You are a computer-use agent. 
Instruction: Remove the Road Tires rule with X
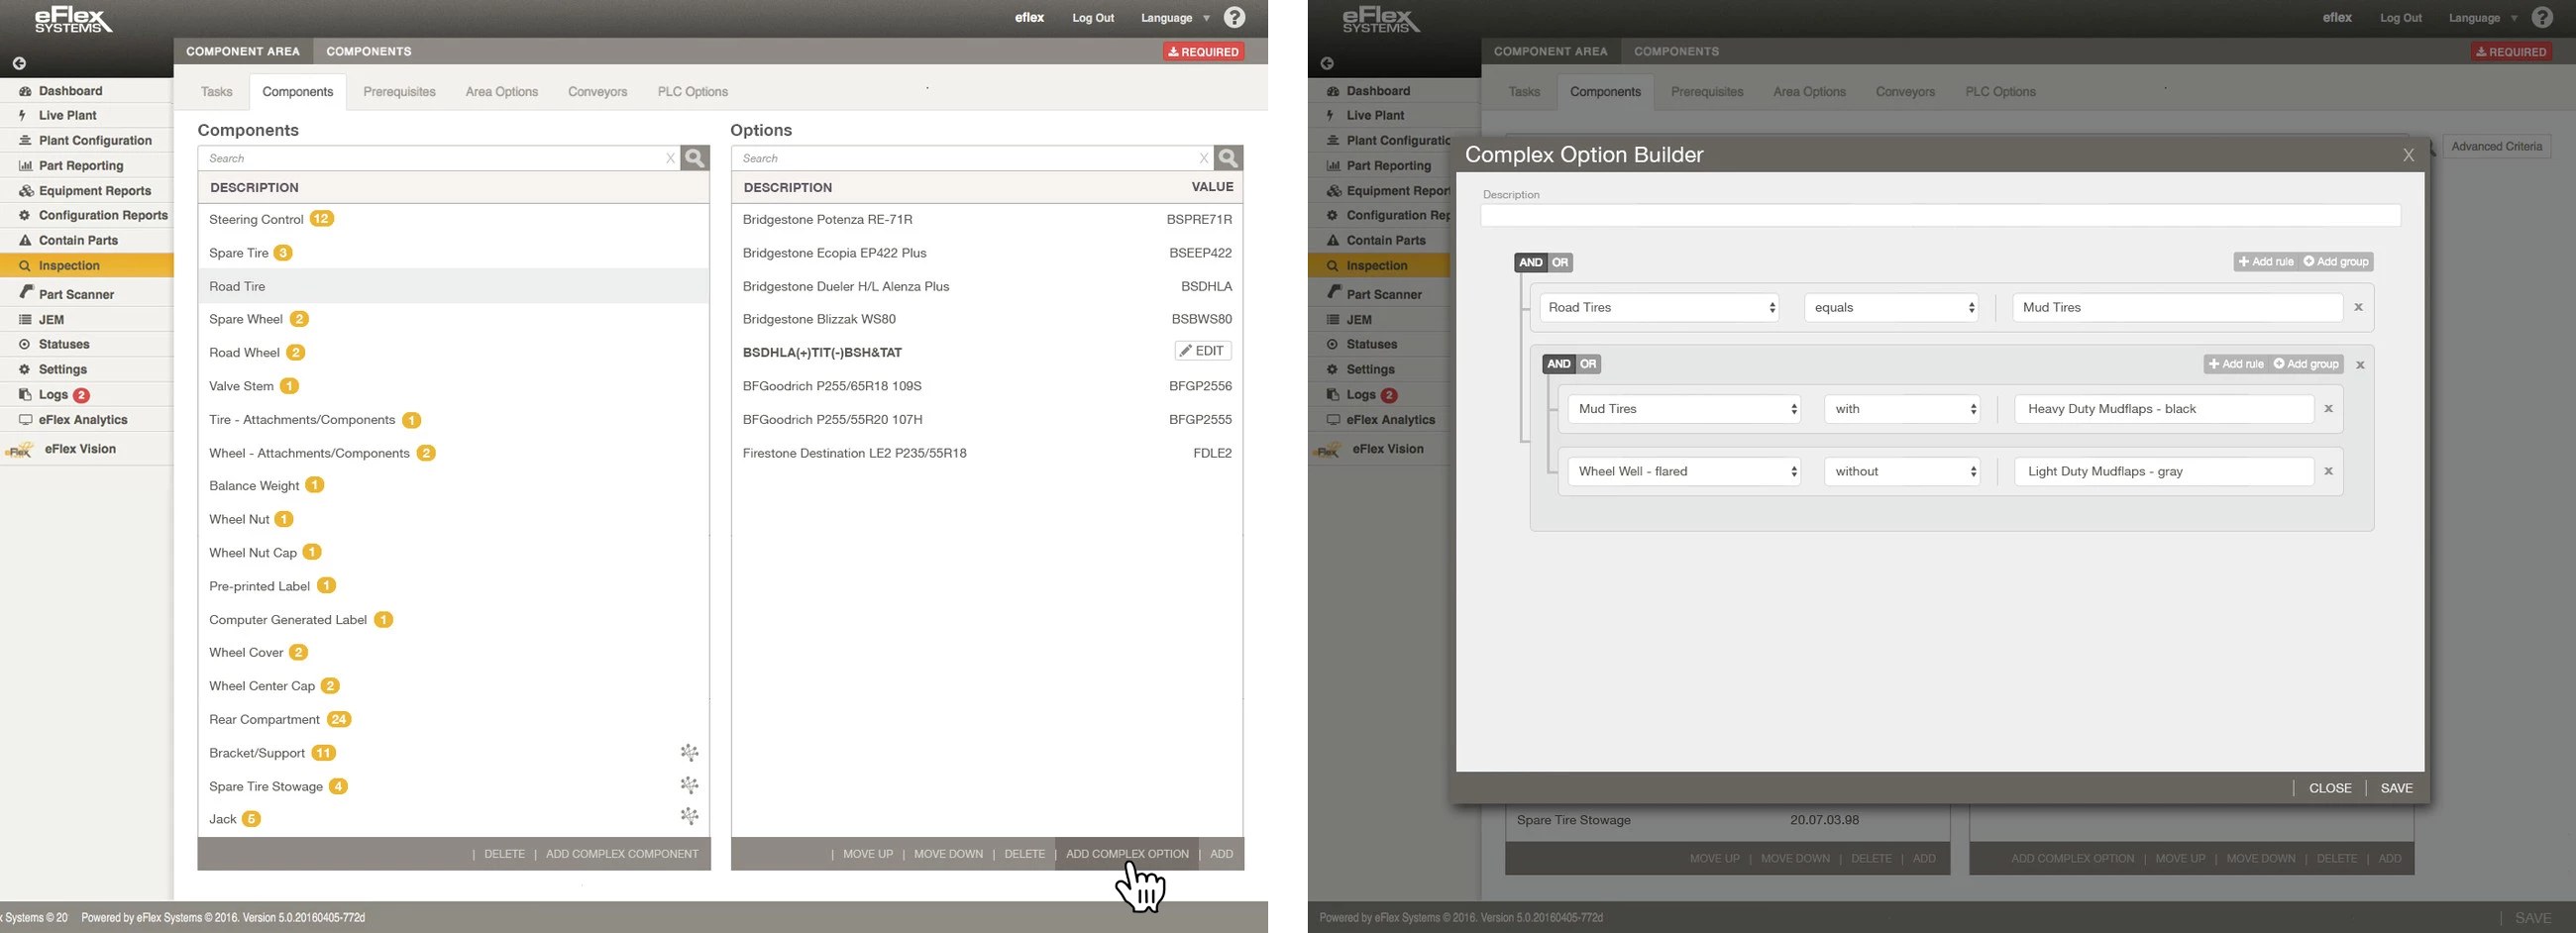(2358, 307)
